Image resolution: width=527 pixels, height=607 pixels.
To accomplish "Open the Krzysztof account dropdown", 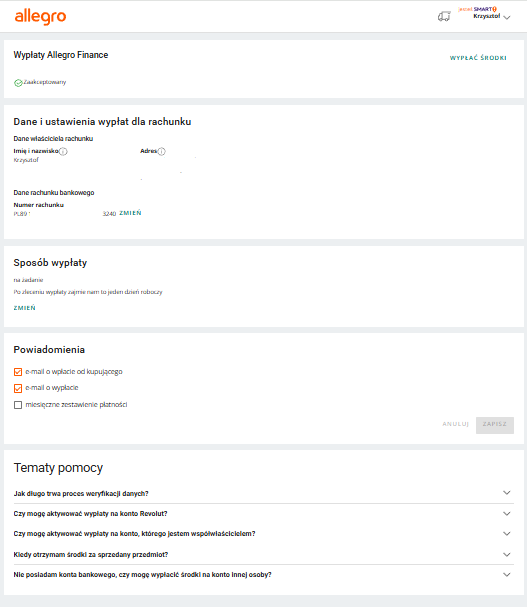I will [x=492, y=16].
